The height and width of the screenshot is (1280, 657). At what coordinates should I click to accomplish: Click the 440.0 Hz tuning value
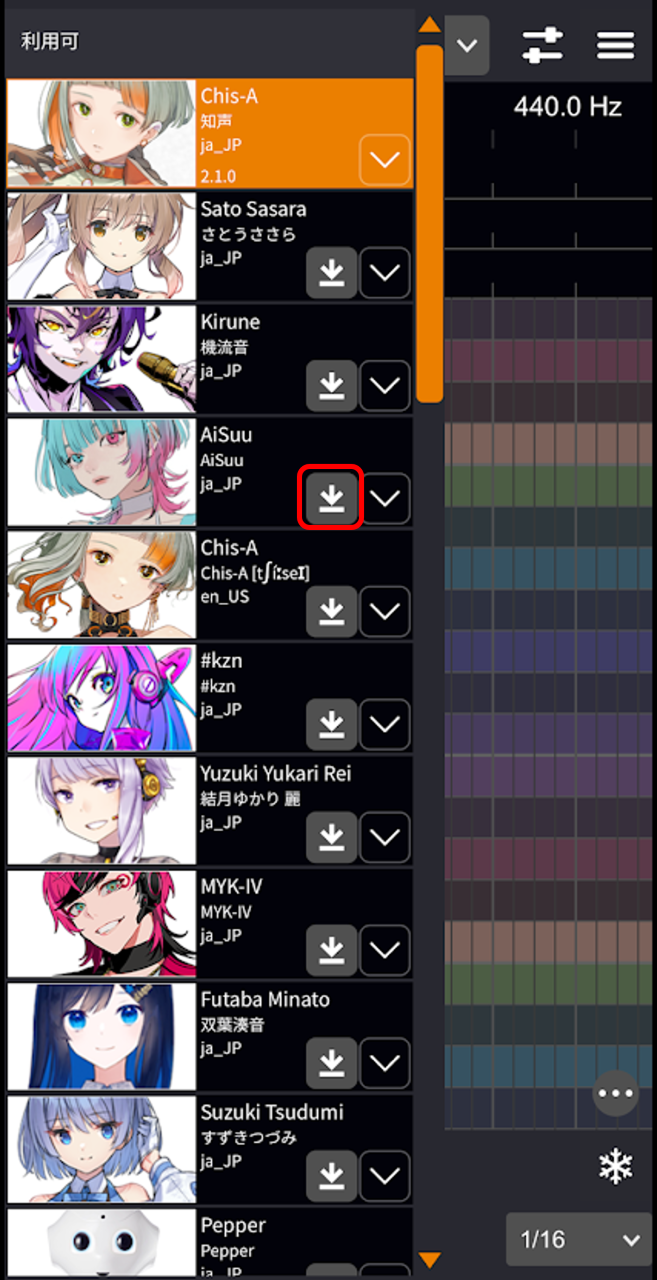coord(568,107)
